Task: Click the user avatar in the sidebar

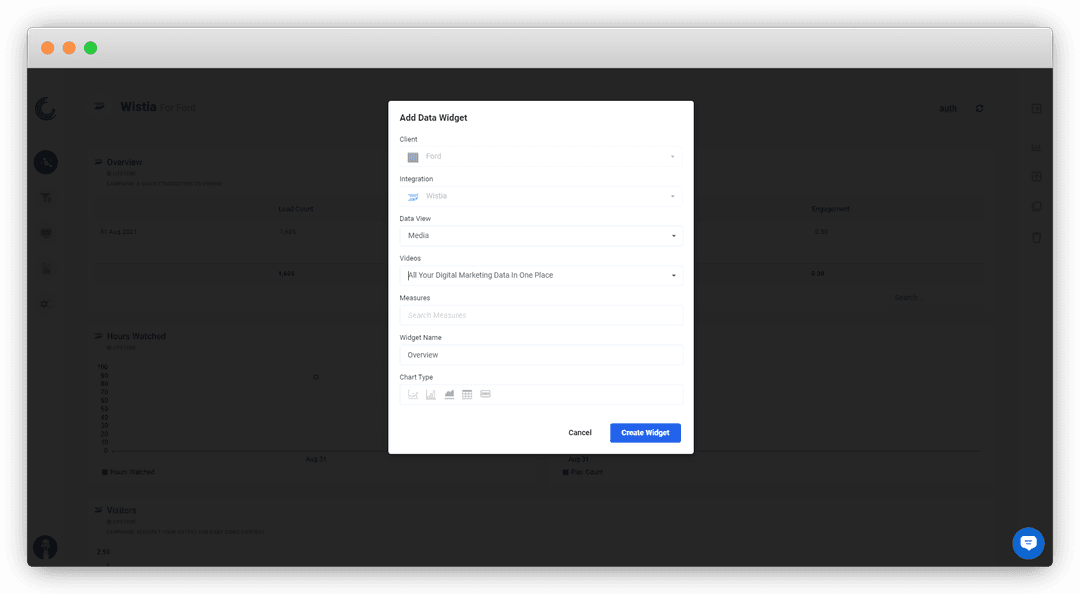Action: tap(45, 548)
